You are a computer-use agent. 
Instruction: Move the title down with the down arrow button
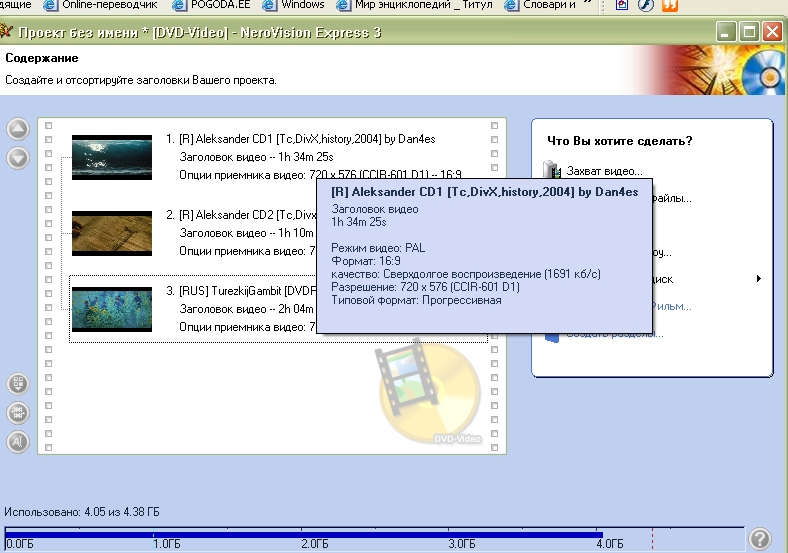click(18, 158)
